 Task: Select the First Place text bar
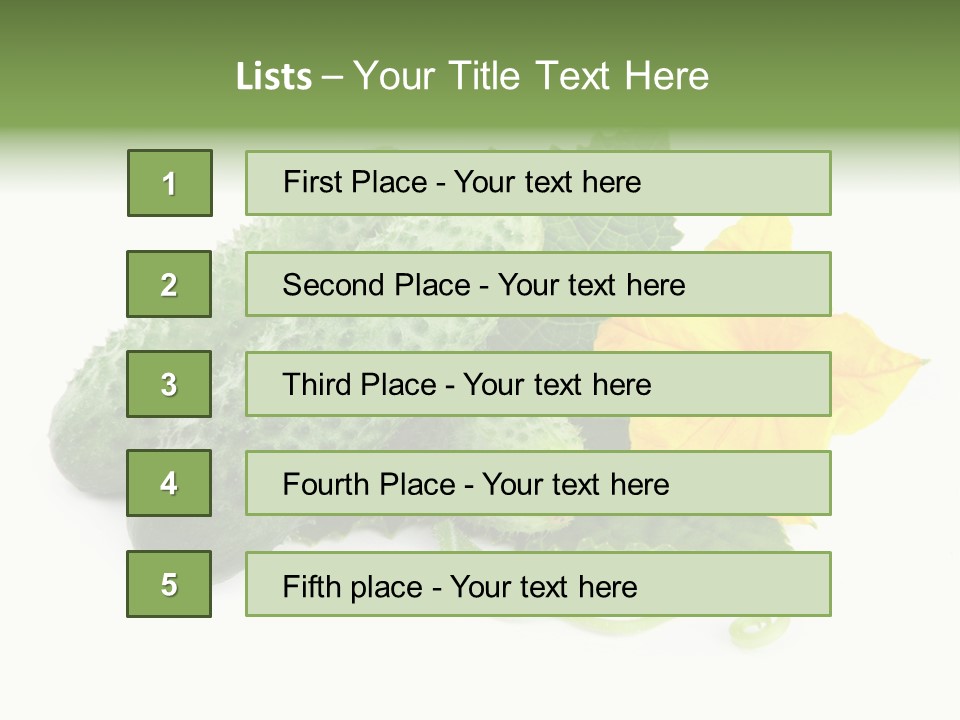pyautogui.click(x=538, y=183)
